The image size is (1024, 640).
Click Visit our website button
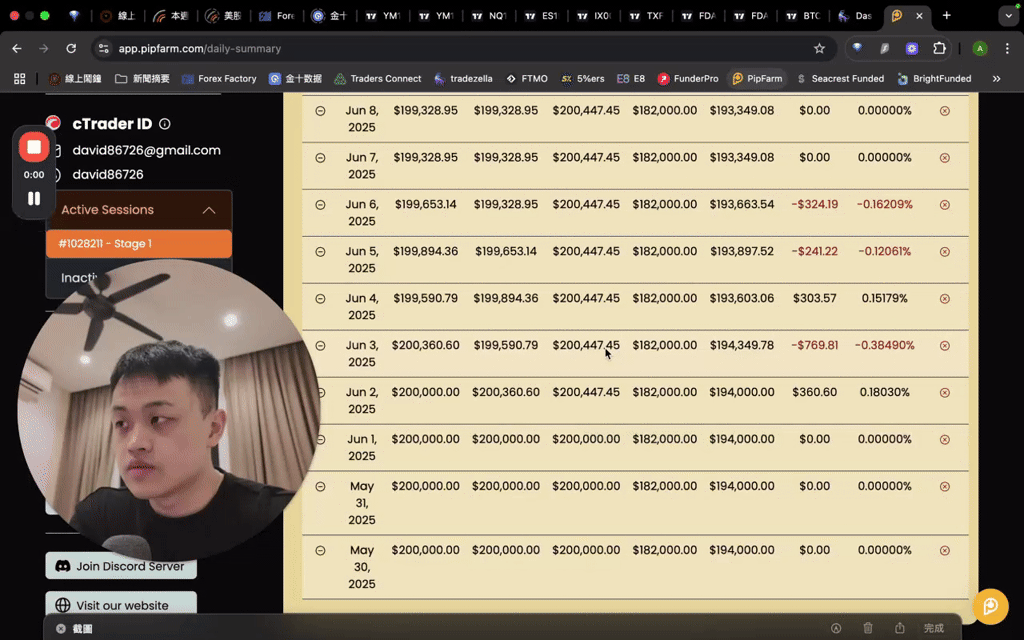coord(121,605)
